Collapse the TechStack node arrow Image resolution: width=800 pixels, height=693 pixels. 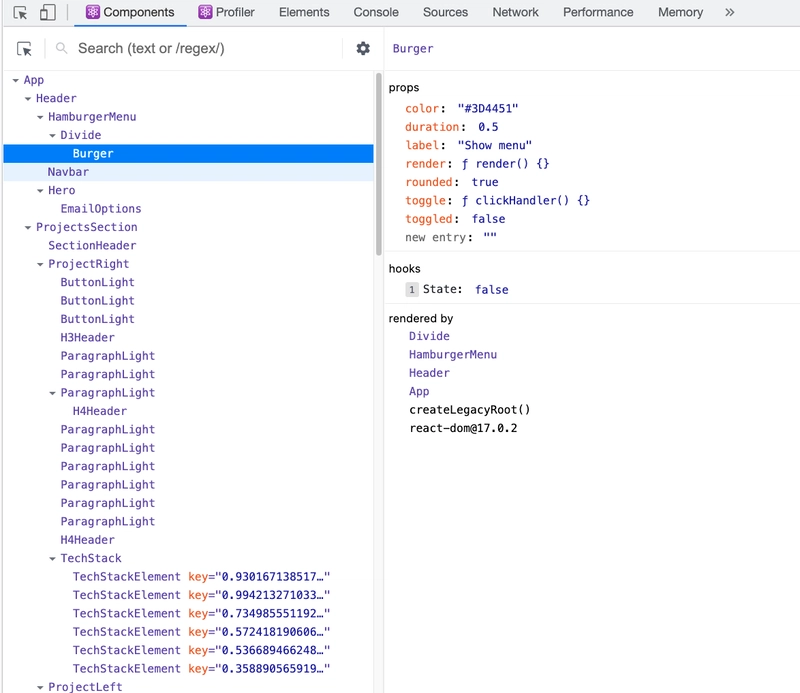point(53,558)
